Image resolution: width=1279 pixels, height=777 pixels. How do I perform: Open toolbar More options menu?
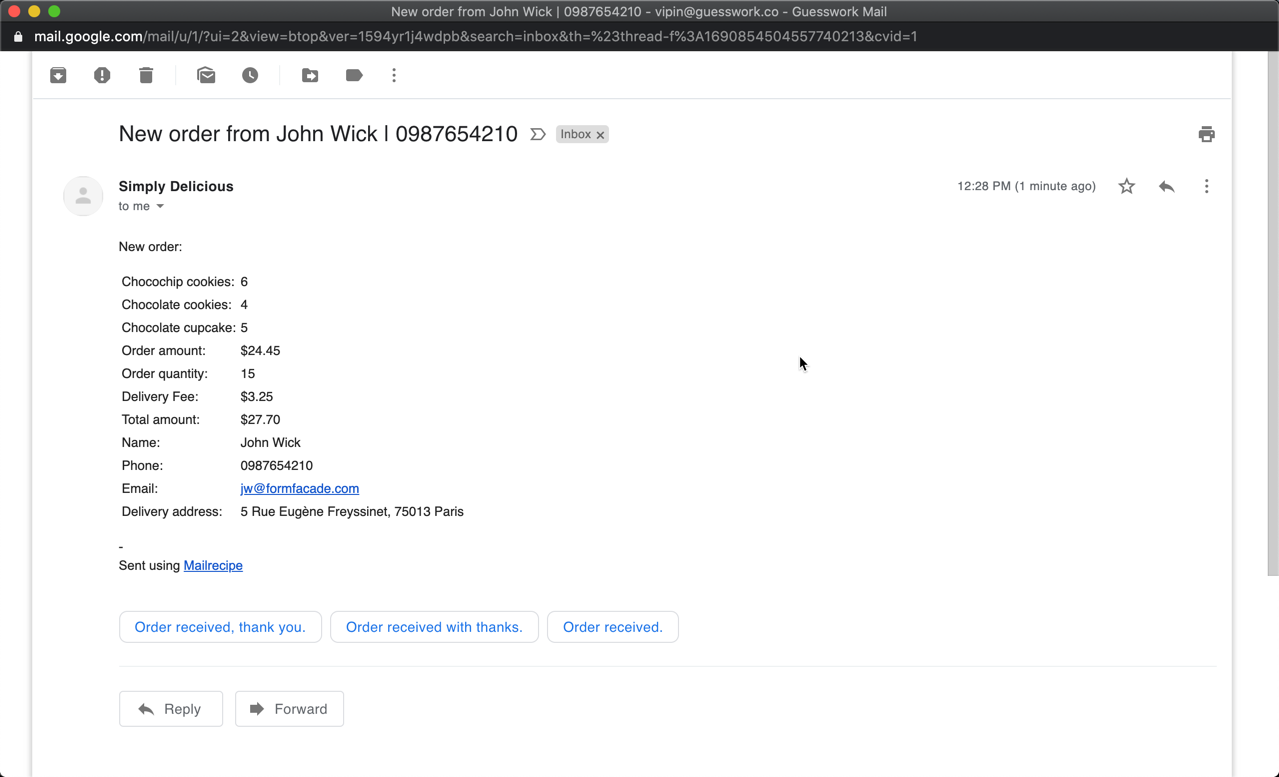point(394,76)
